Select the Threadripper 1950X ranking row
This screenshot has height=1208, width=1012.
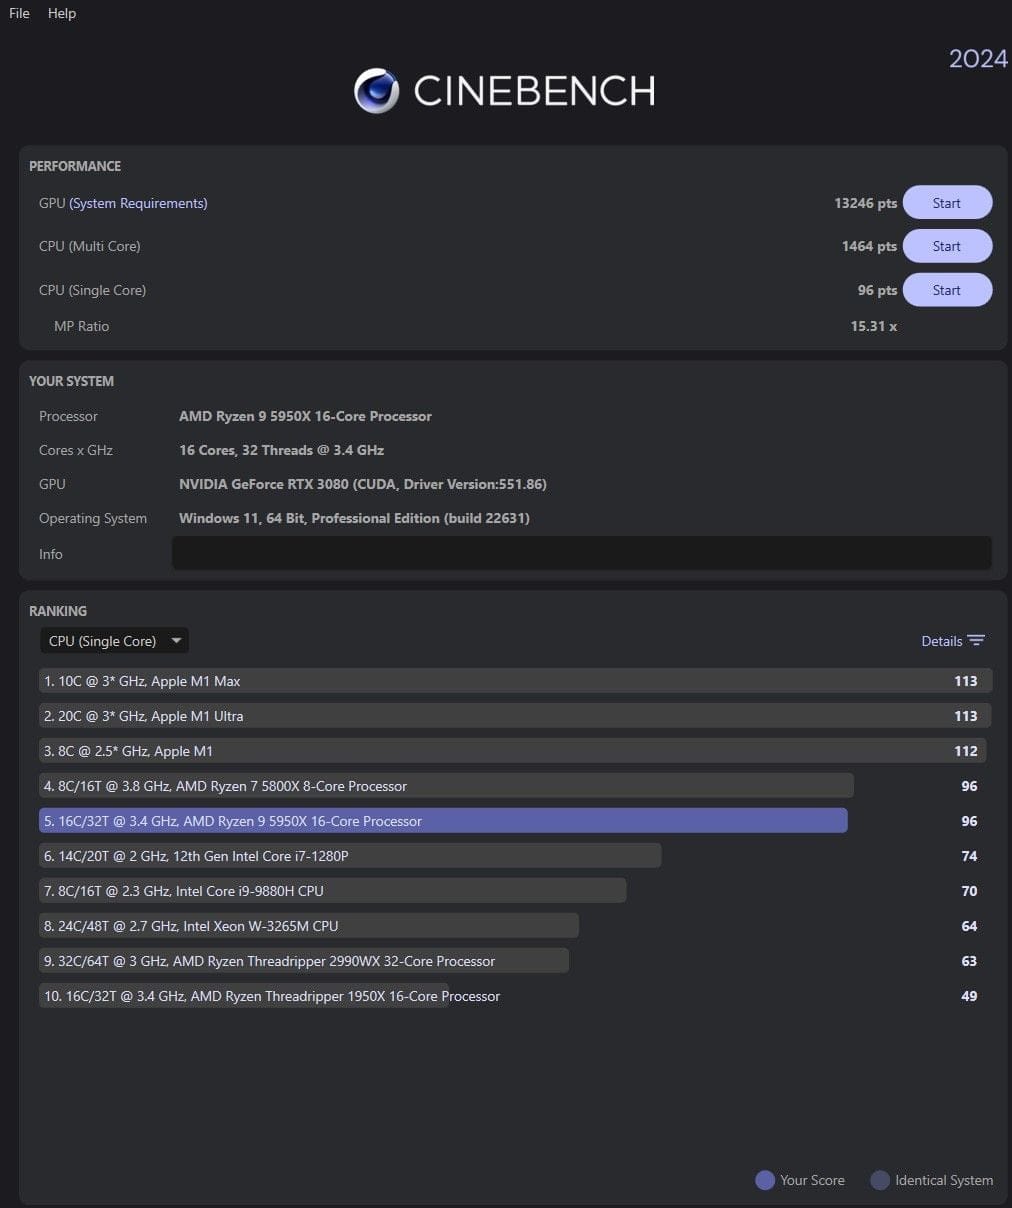point(272,996)
